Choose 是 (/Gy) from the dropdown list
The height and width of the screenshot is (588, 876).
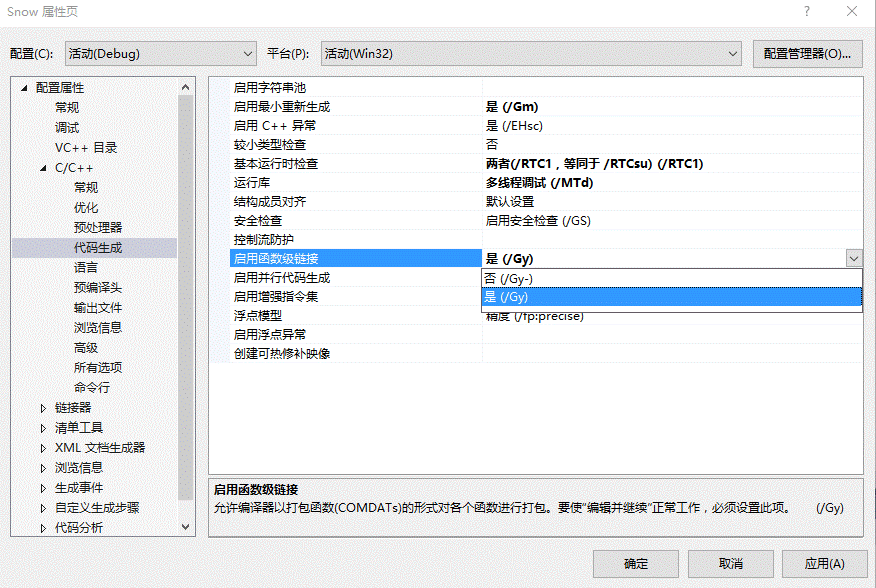pos(672,297)
